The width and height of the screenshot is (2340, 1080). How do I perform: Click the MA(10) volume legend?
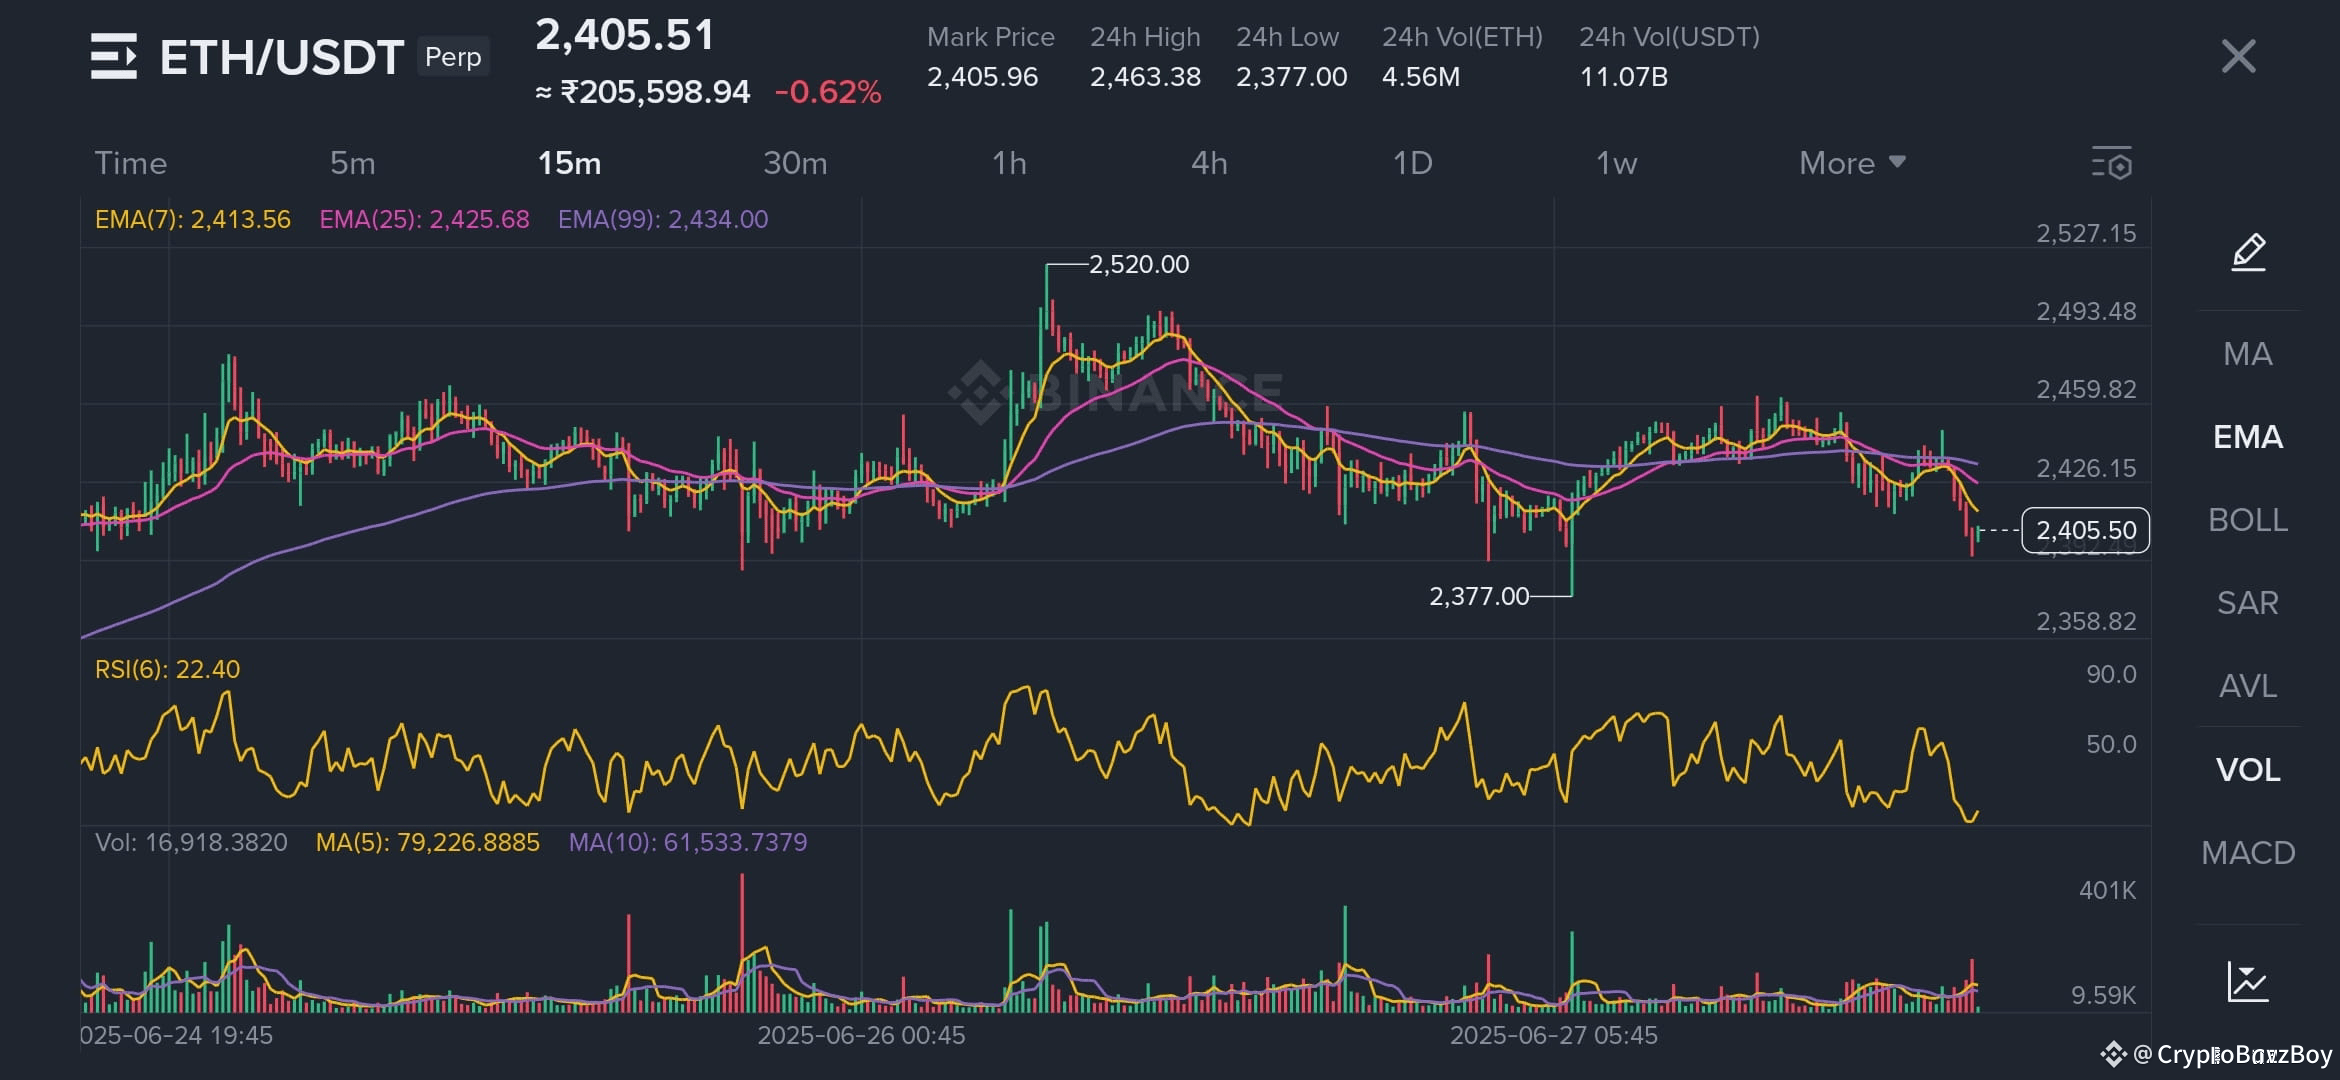tap(688, 842)
